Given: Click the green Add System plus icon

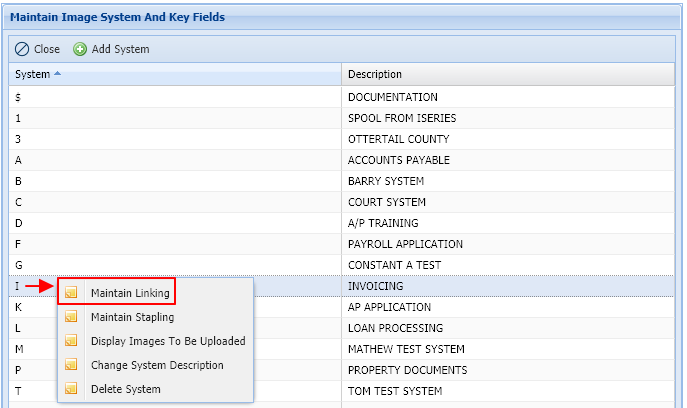Looking at the screenshot, I should pos(80,49).
